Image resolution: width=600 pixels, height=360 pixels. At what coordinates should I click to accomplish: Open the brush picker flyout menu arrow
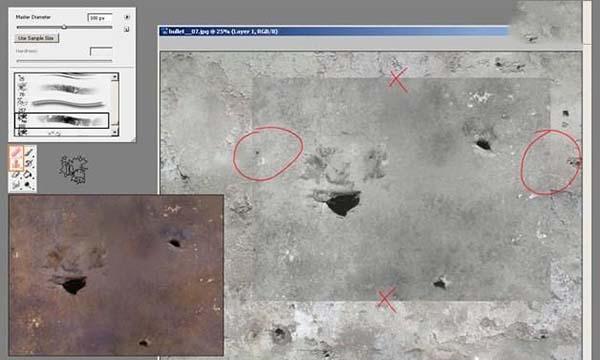[x=127, y=17]
